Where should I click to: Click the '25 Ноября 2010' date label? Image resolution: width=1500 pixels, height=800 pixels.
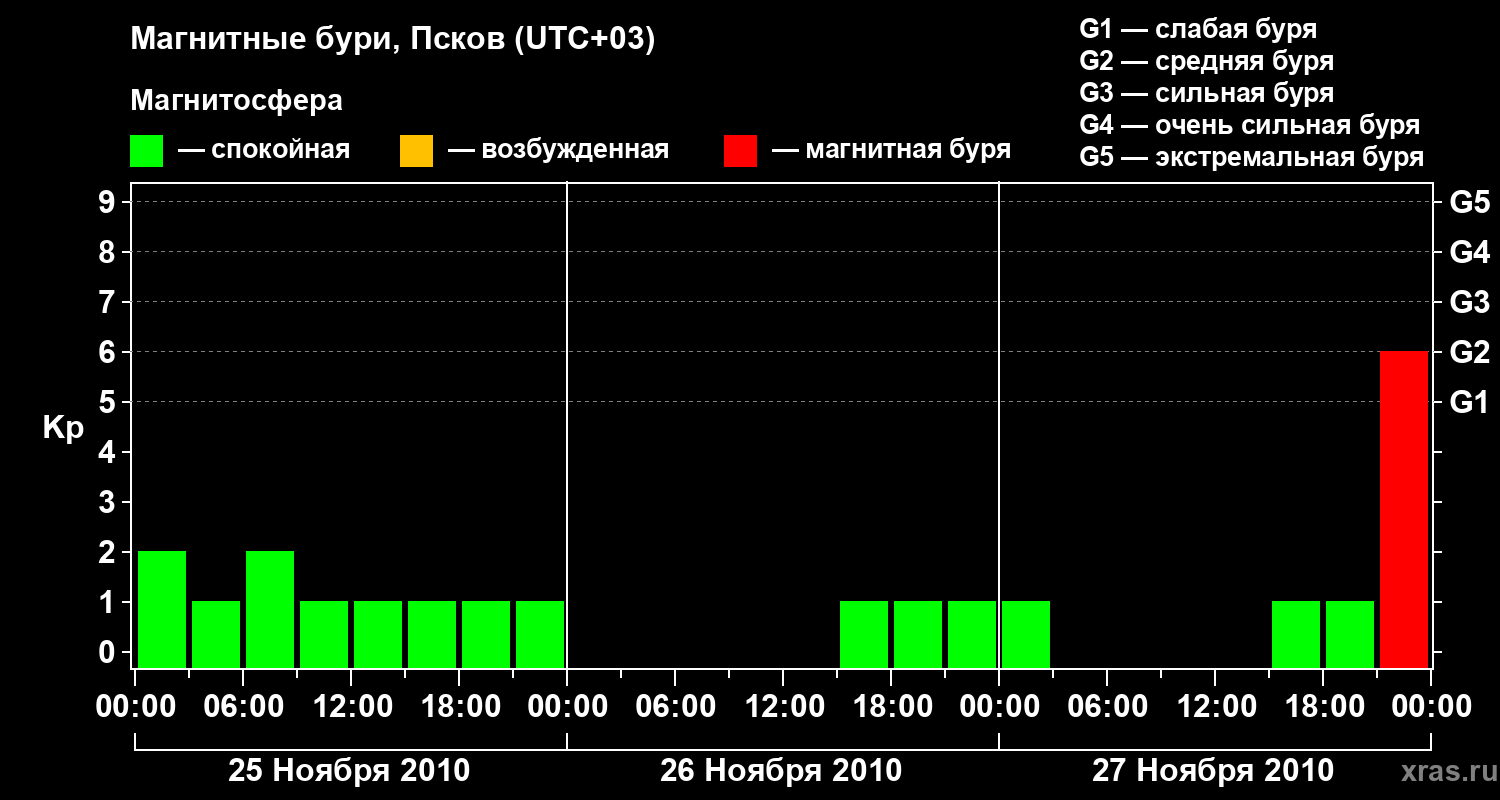tap(349, 771)
